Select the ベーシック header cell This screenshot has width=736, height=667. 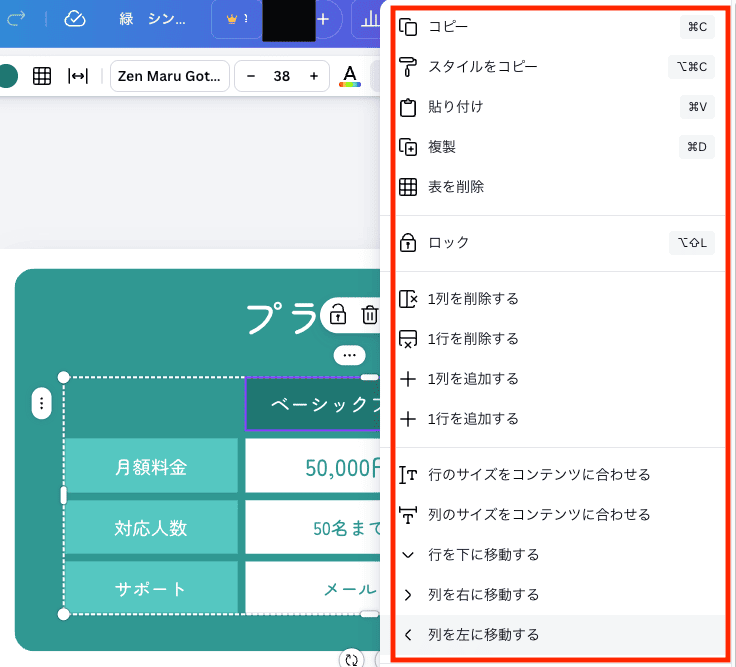313,404
